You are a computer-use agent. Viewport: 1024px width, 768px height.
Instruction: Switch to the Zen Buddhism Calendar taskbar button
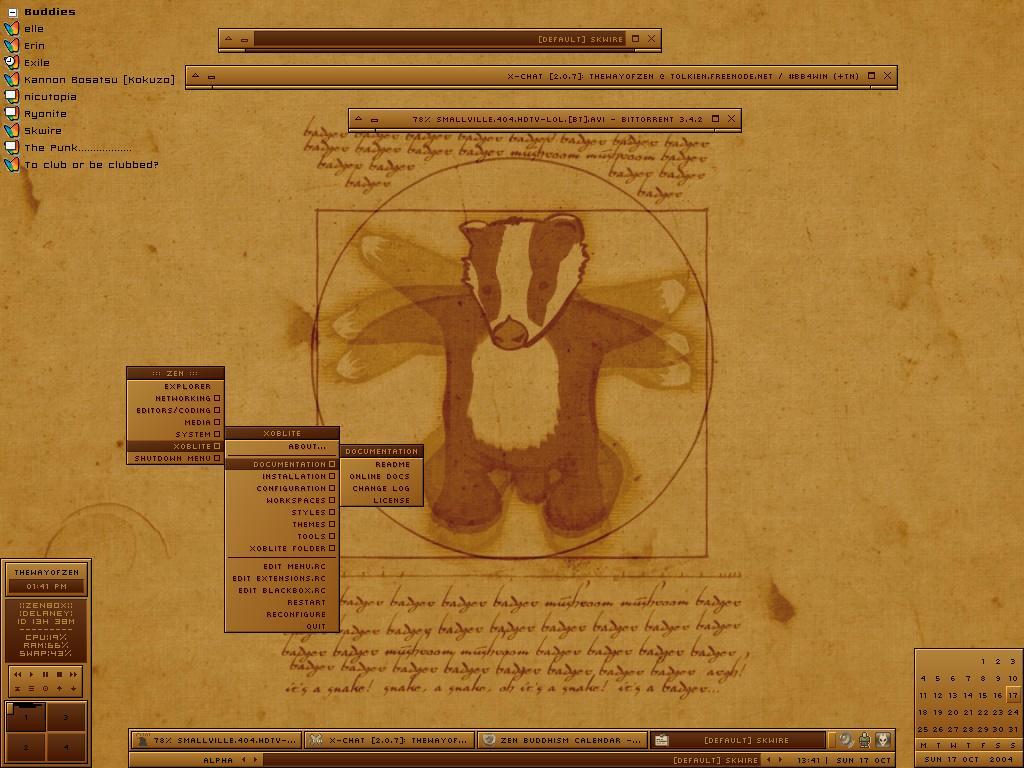(x=563, y=740)
